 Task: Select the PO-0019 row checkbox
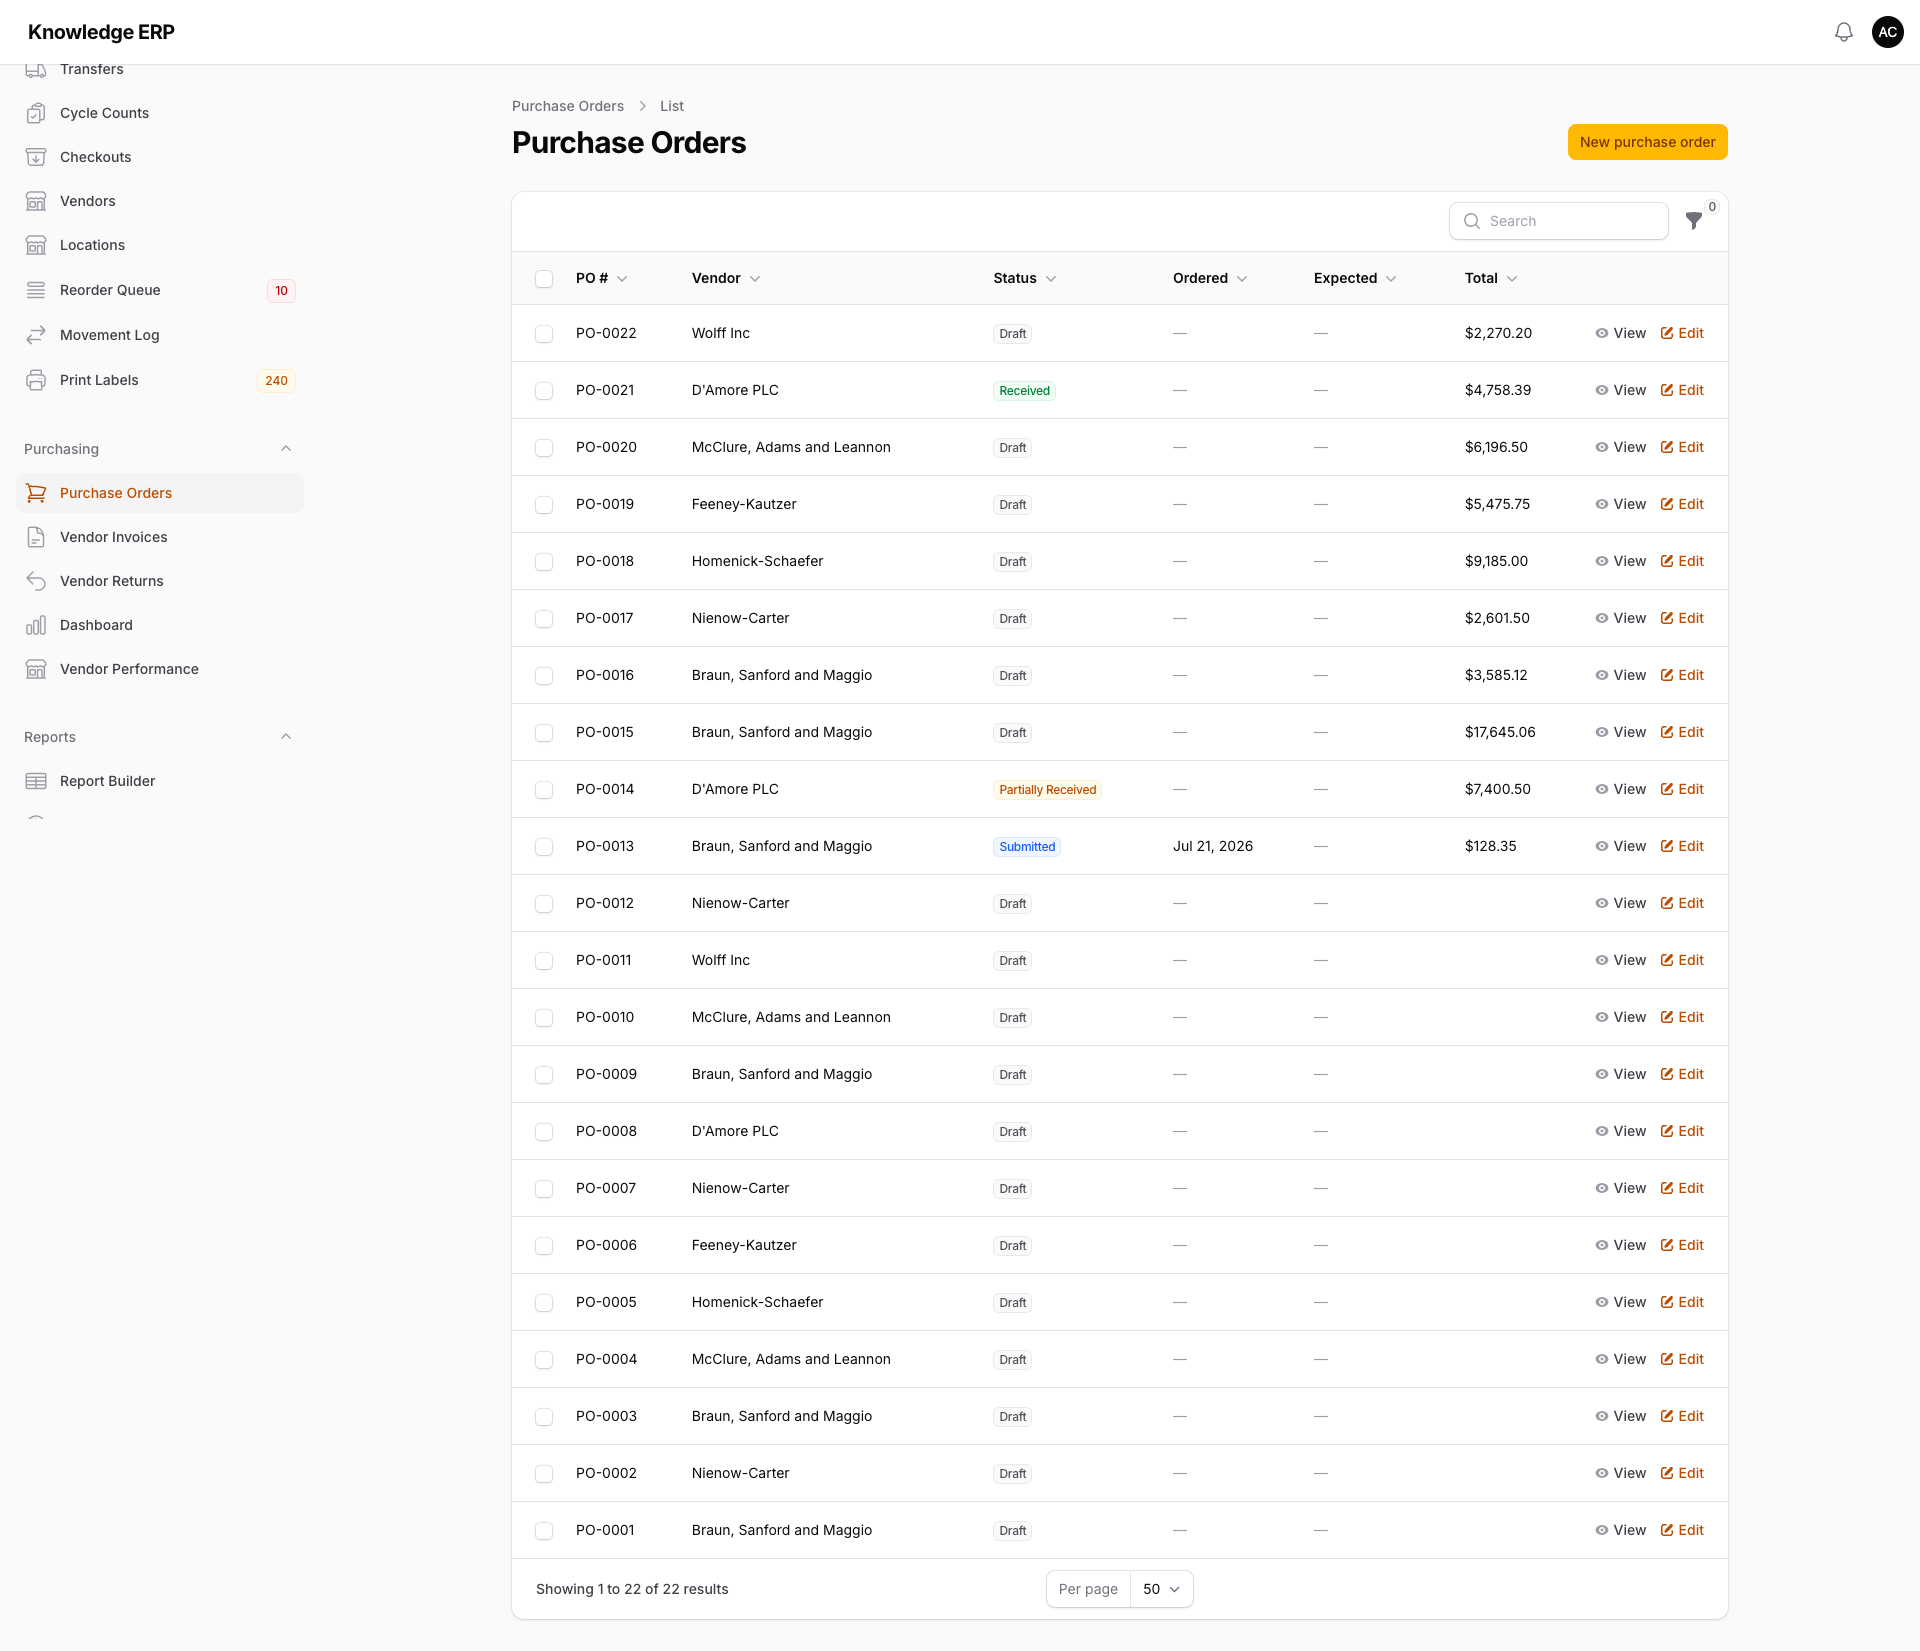(544, 505)
